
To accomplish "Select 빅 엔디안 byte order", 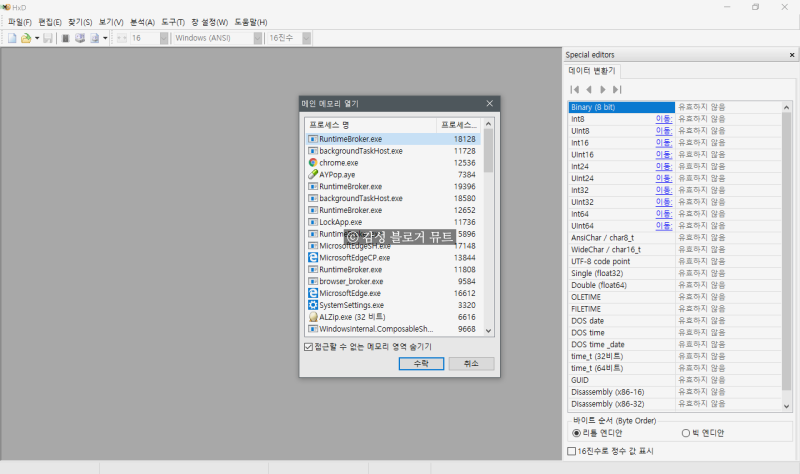I will coord(686,433).
